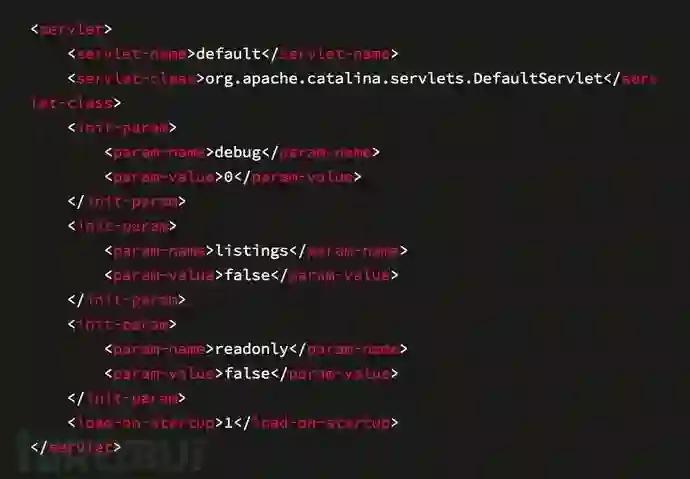Viewport: 690px width, 479px height.
Task: Select the debug parameter name text
Action: pyautogui.click(x=238, y=152)
